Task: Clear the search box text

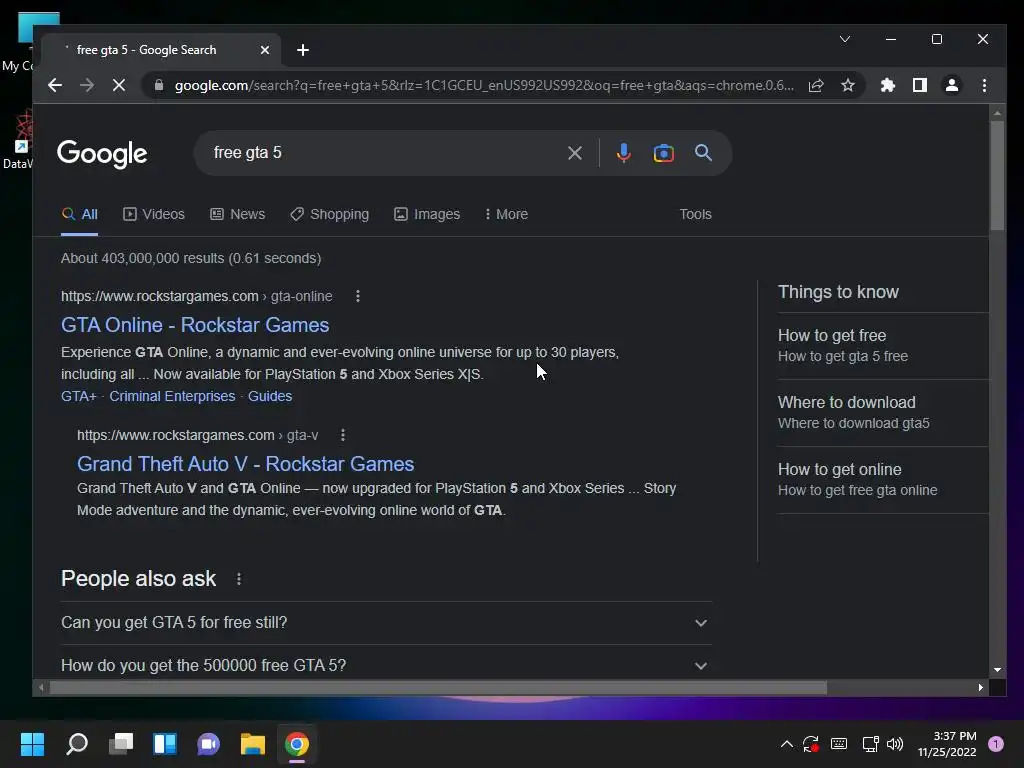Action: (x=575, y=153)
